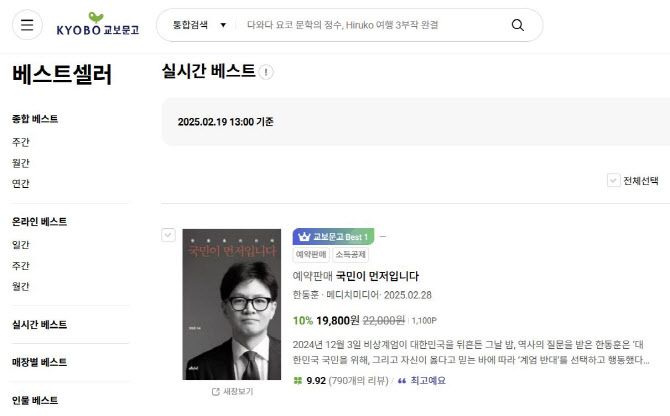Open the info icon beside 실시간 베스트

click(266, 72)
